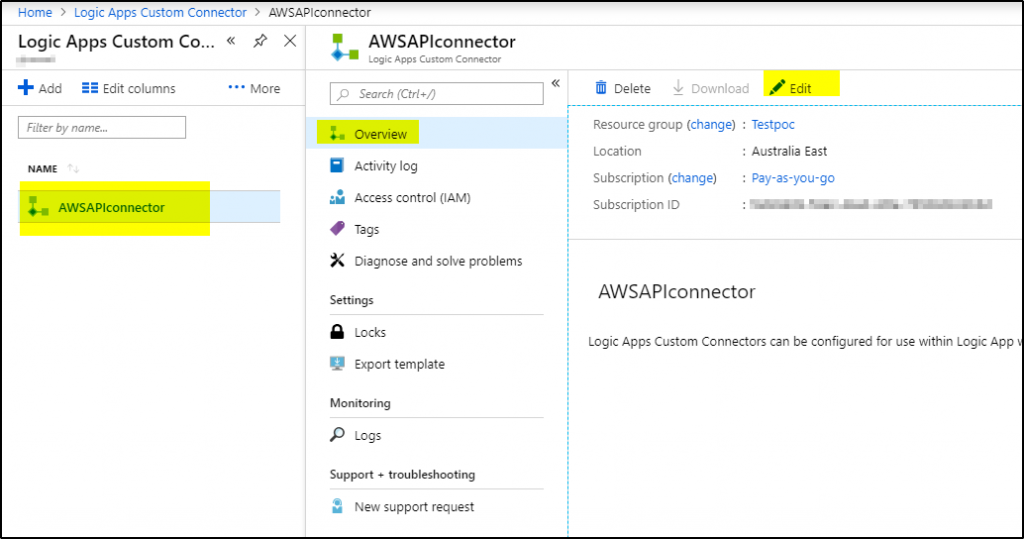Focus the Search (Ctrl+/) box
Screen dimensions: 1024x539
click(436, 93)
